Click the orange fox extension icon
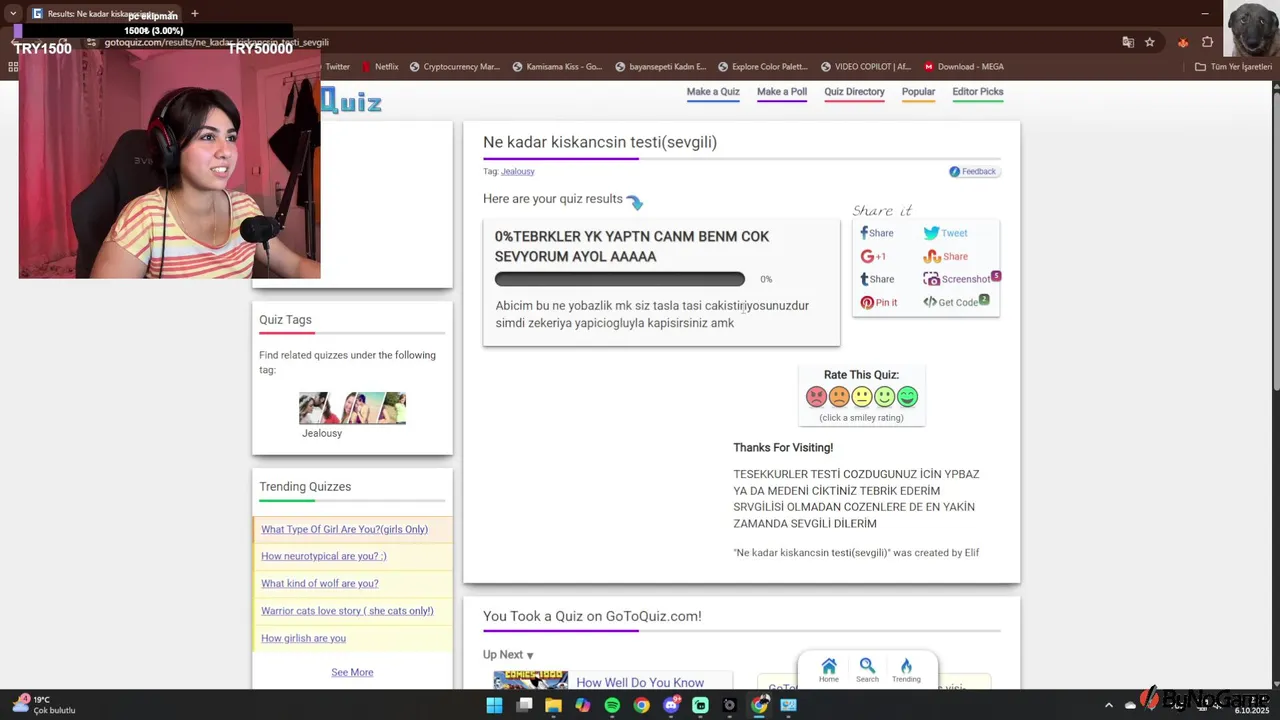This screenshot has width=1280, height=720. [1183, 42]
